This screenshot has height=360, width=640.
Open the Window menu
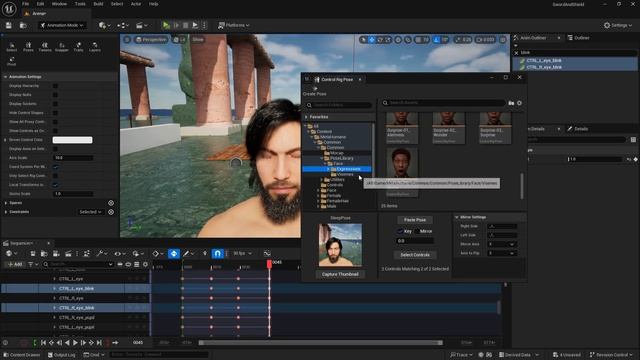point(59,4)
